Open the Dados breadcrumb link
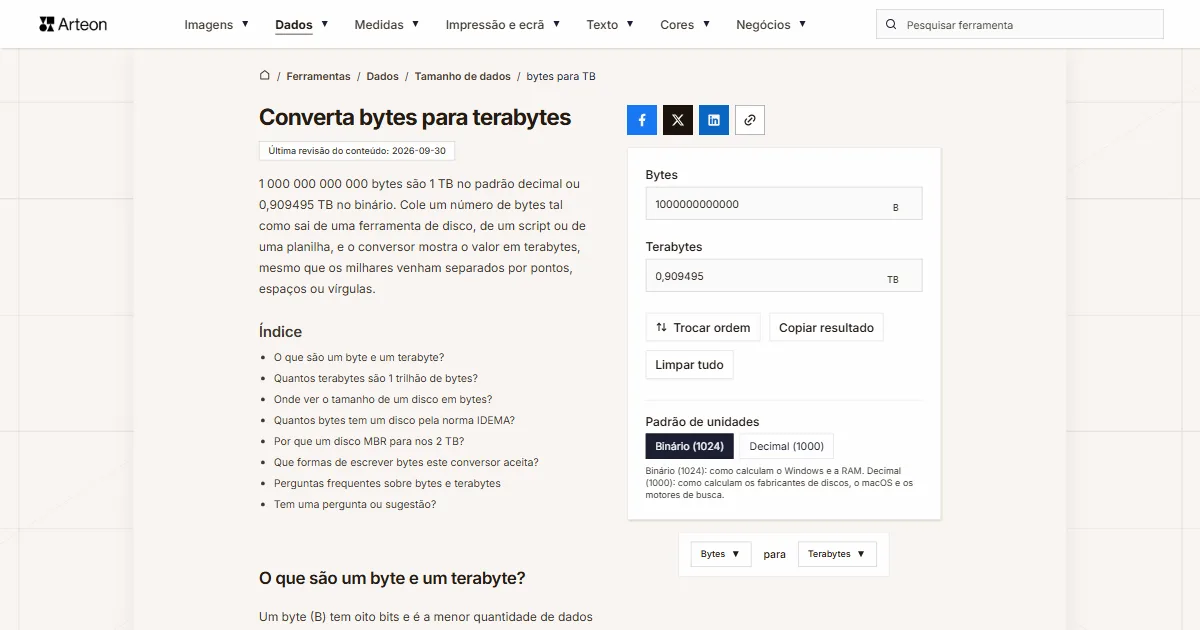Viewport: 1200px width, 630px height. [382, 76]
